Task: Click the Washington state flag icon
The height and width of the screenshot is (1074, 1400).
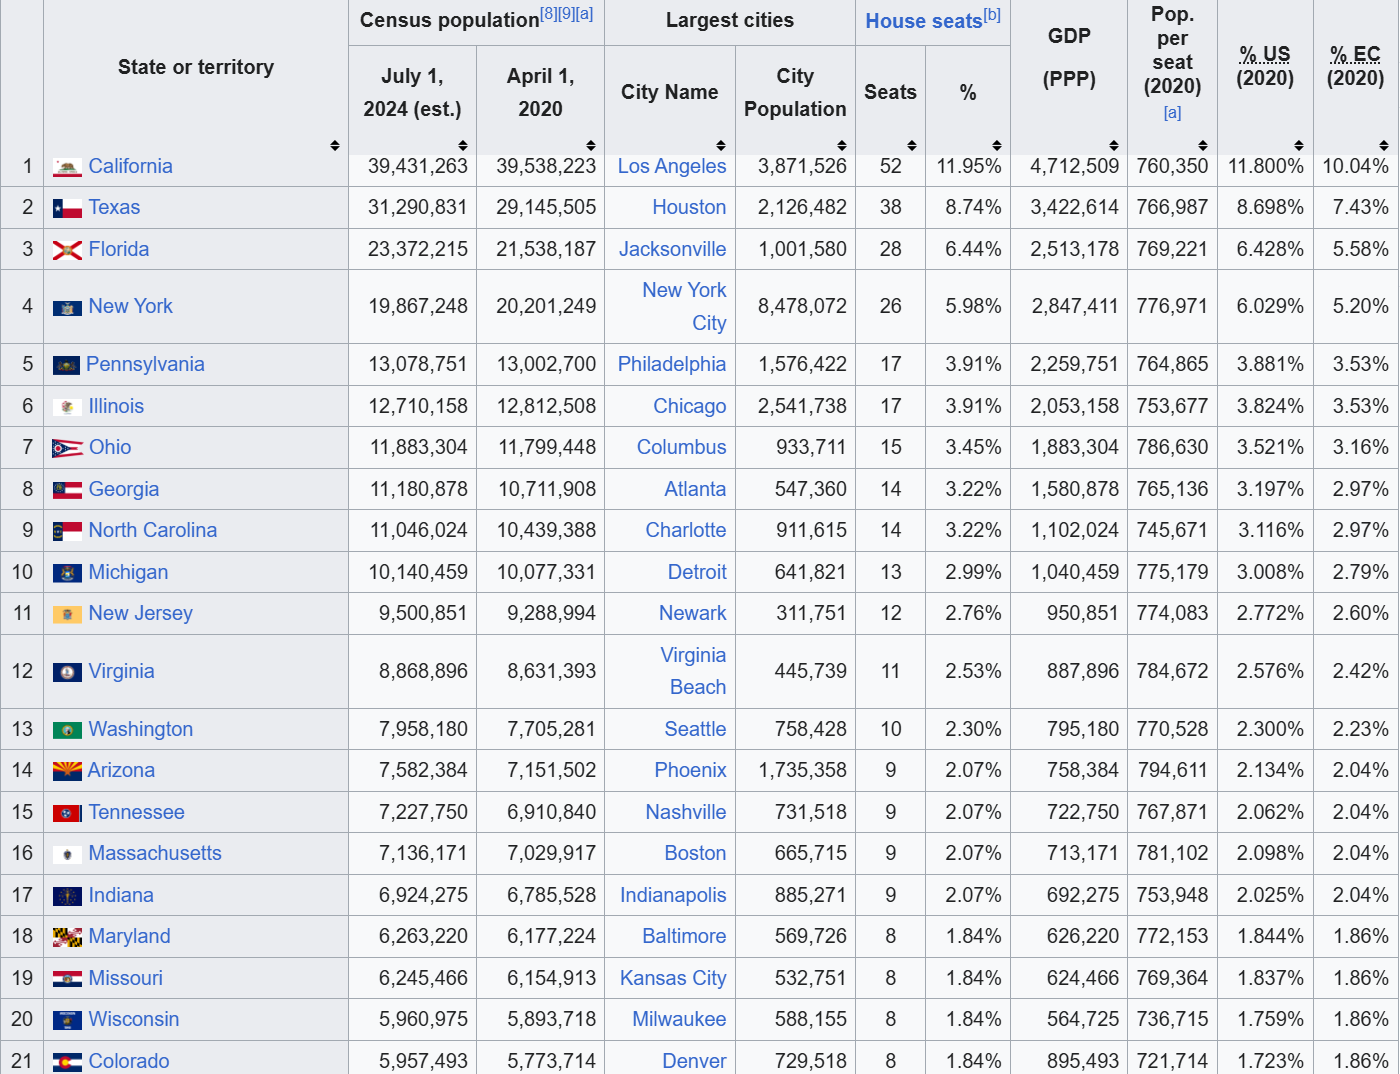Action: tap(67, 730)
